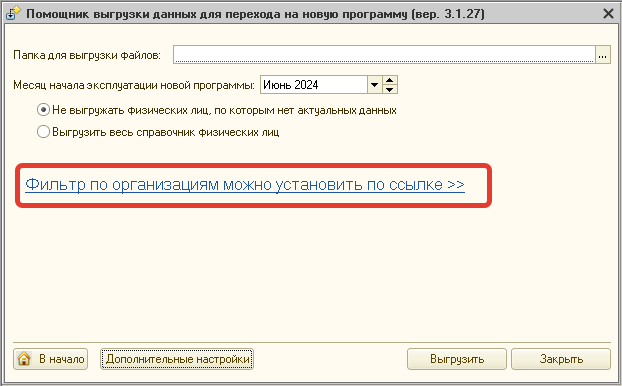Click the 'Выгрузить' export button
This screenshot has height=386, width=622.
tap(457, 359)
